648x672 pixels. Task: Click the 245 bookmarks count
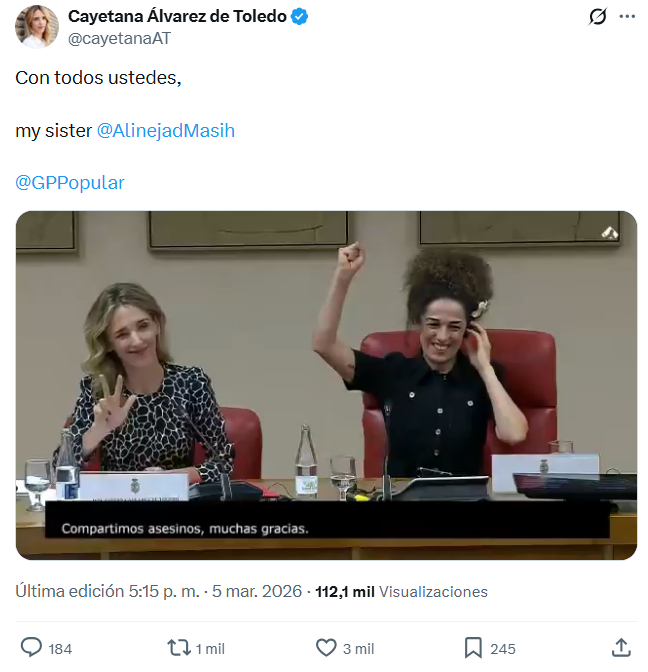[x=503, y=649]
